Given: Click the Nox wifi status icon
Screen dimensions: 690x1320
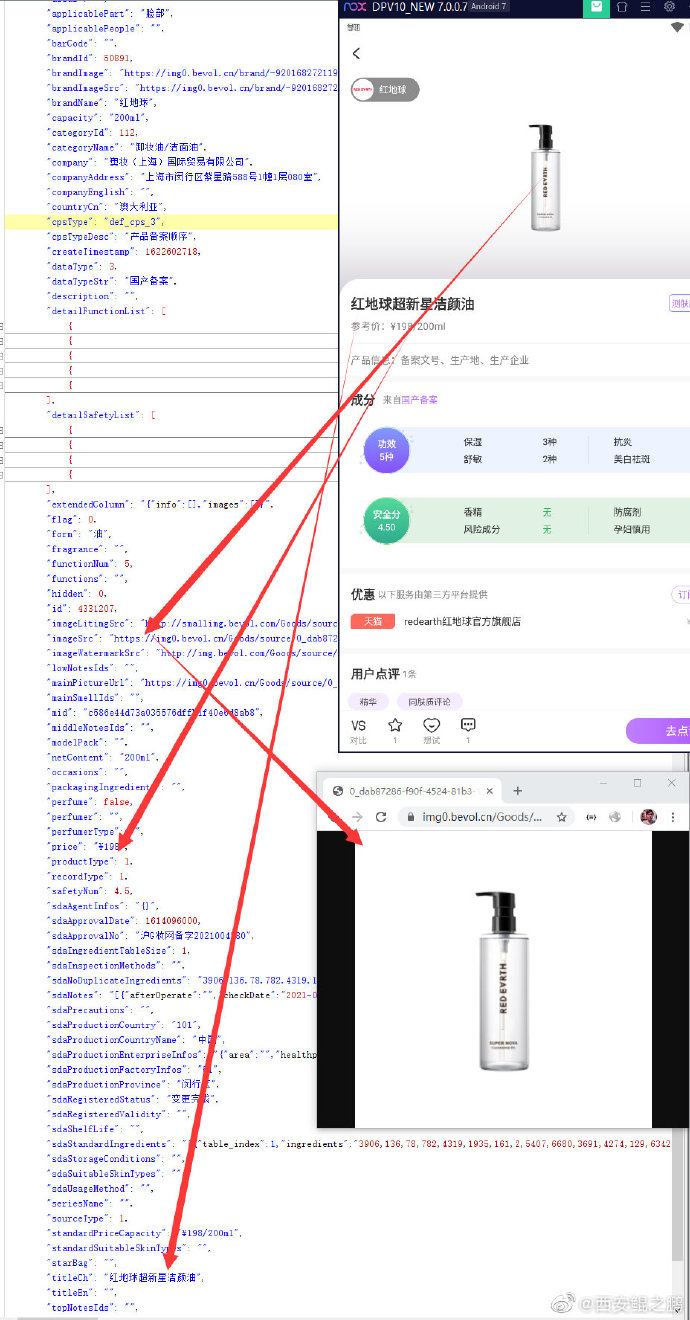Looking at the screenshot, I should (x=677, y=27).
